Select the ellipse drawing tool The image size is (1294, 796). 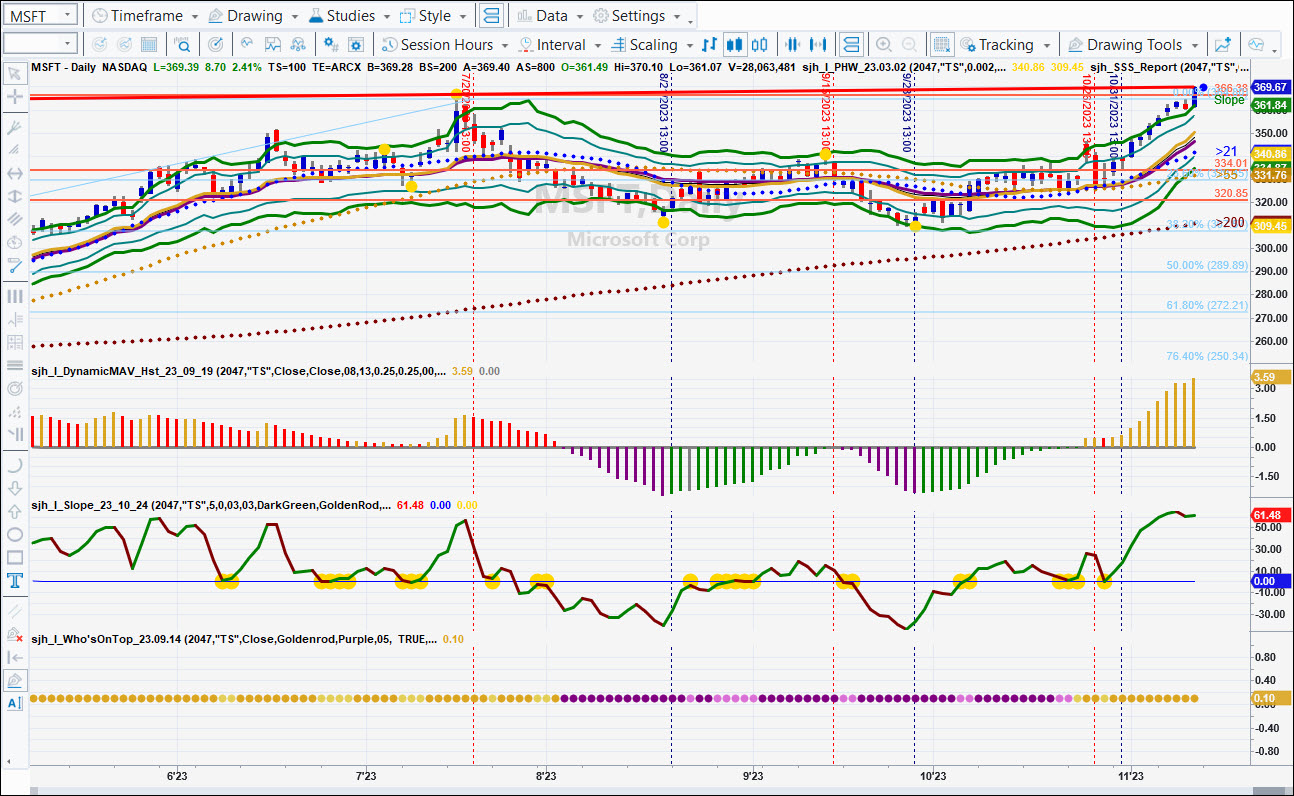click(15, 534)
